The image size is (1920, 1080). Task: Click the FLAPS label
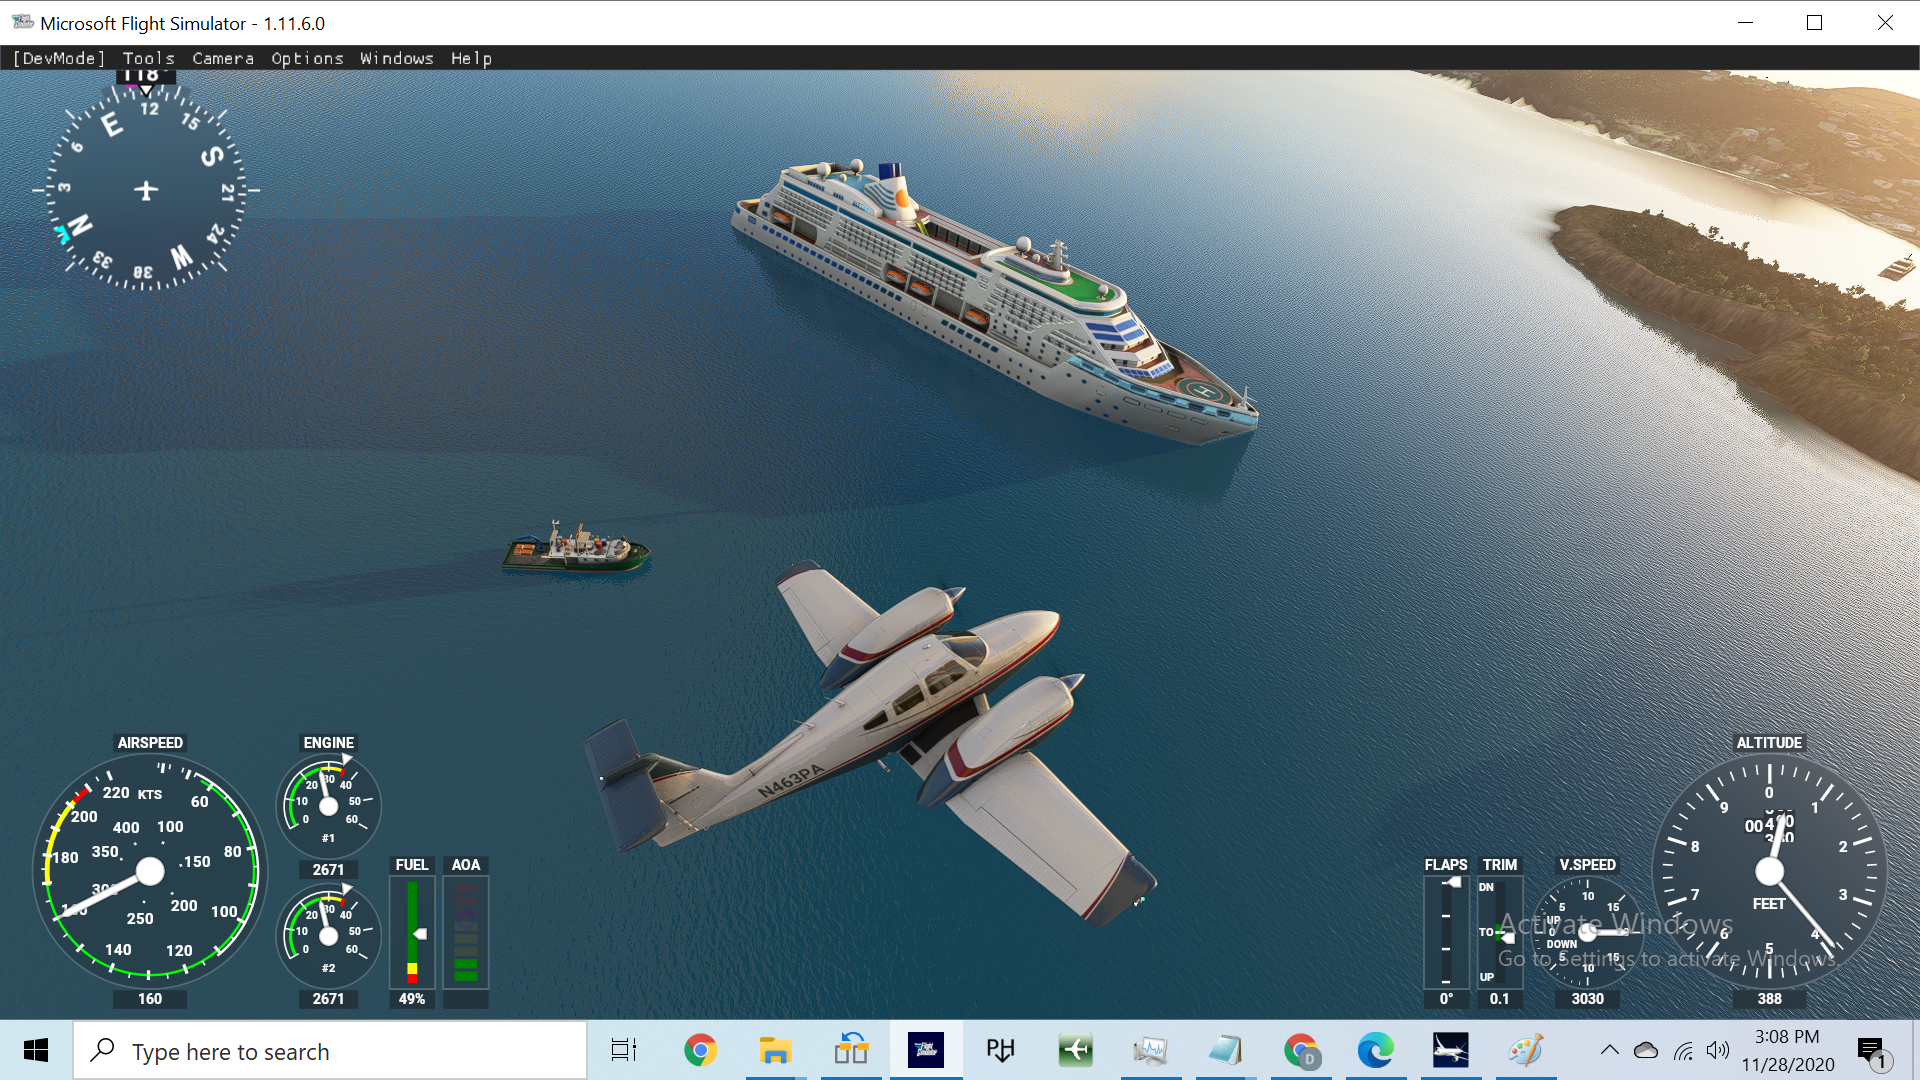[x=1446, y=865]
